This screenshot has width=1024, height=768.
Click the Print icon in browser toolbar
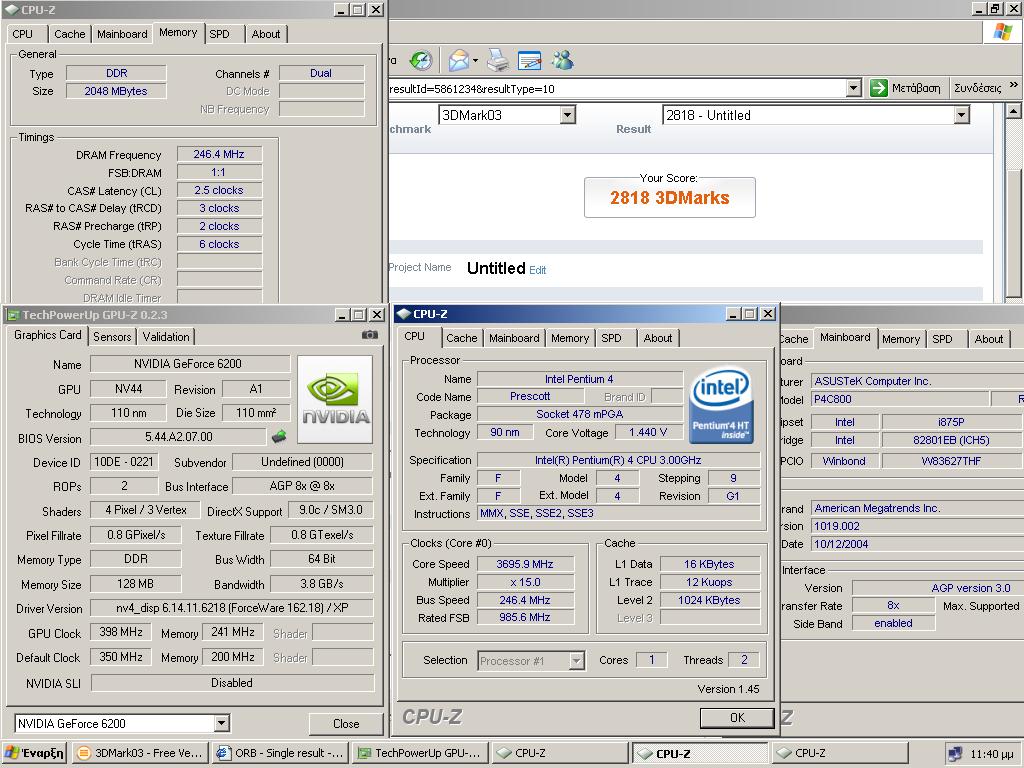pyautogui.click(x=498, y=61)
